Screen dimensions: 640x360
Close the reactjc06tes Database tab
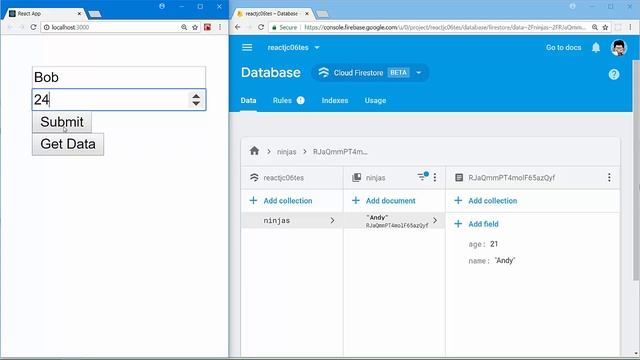pos(307,13)
